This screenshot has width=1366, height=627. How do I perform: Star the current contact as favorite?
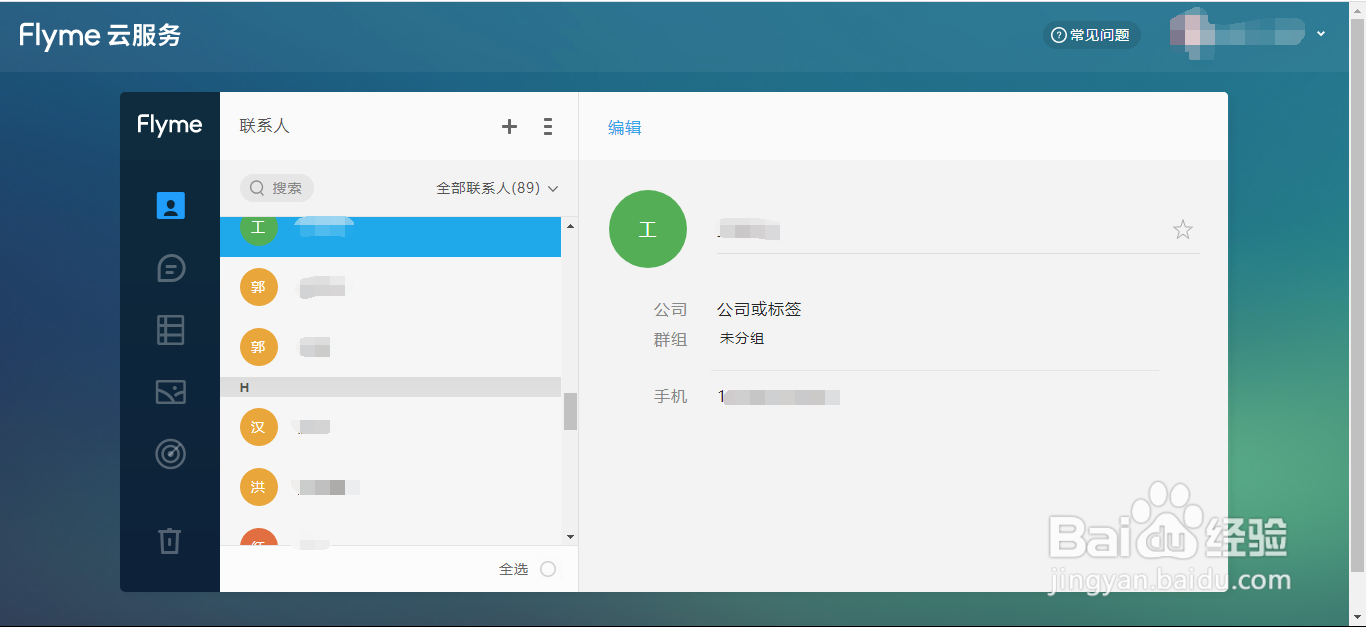pos(1183,229)
